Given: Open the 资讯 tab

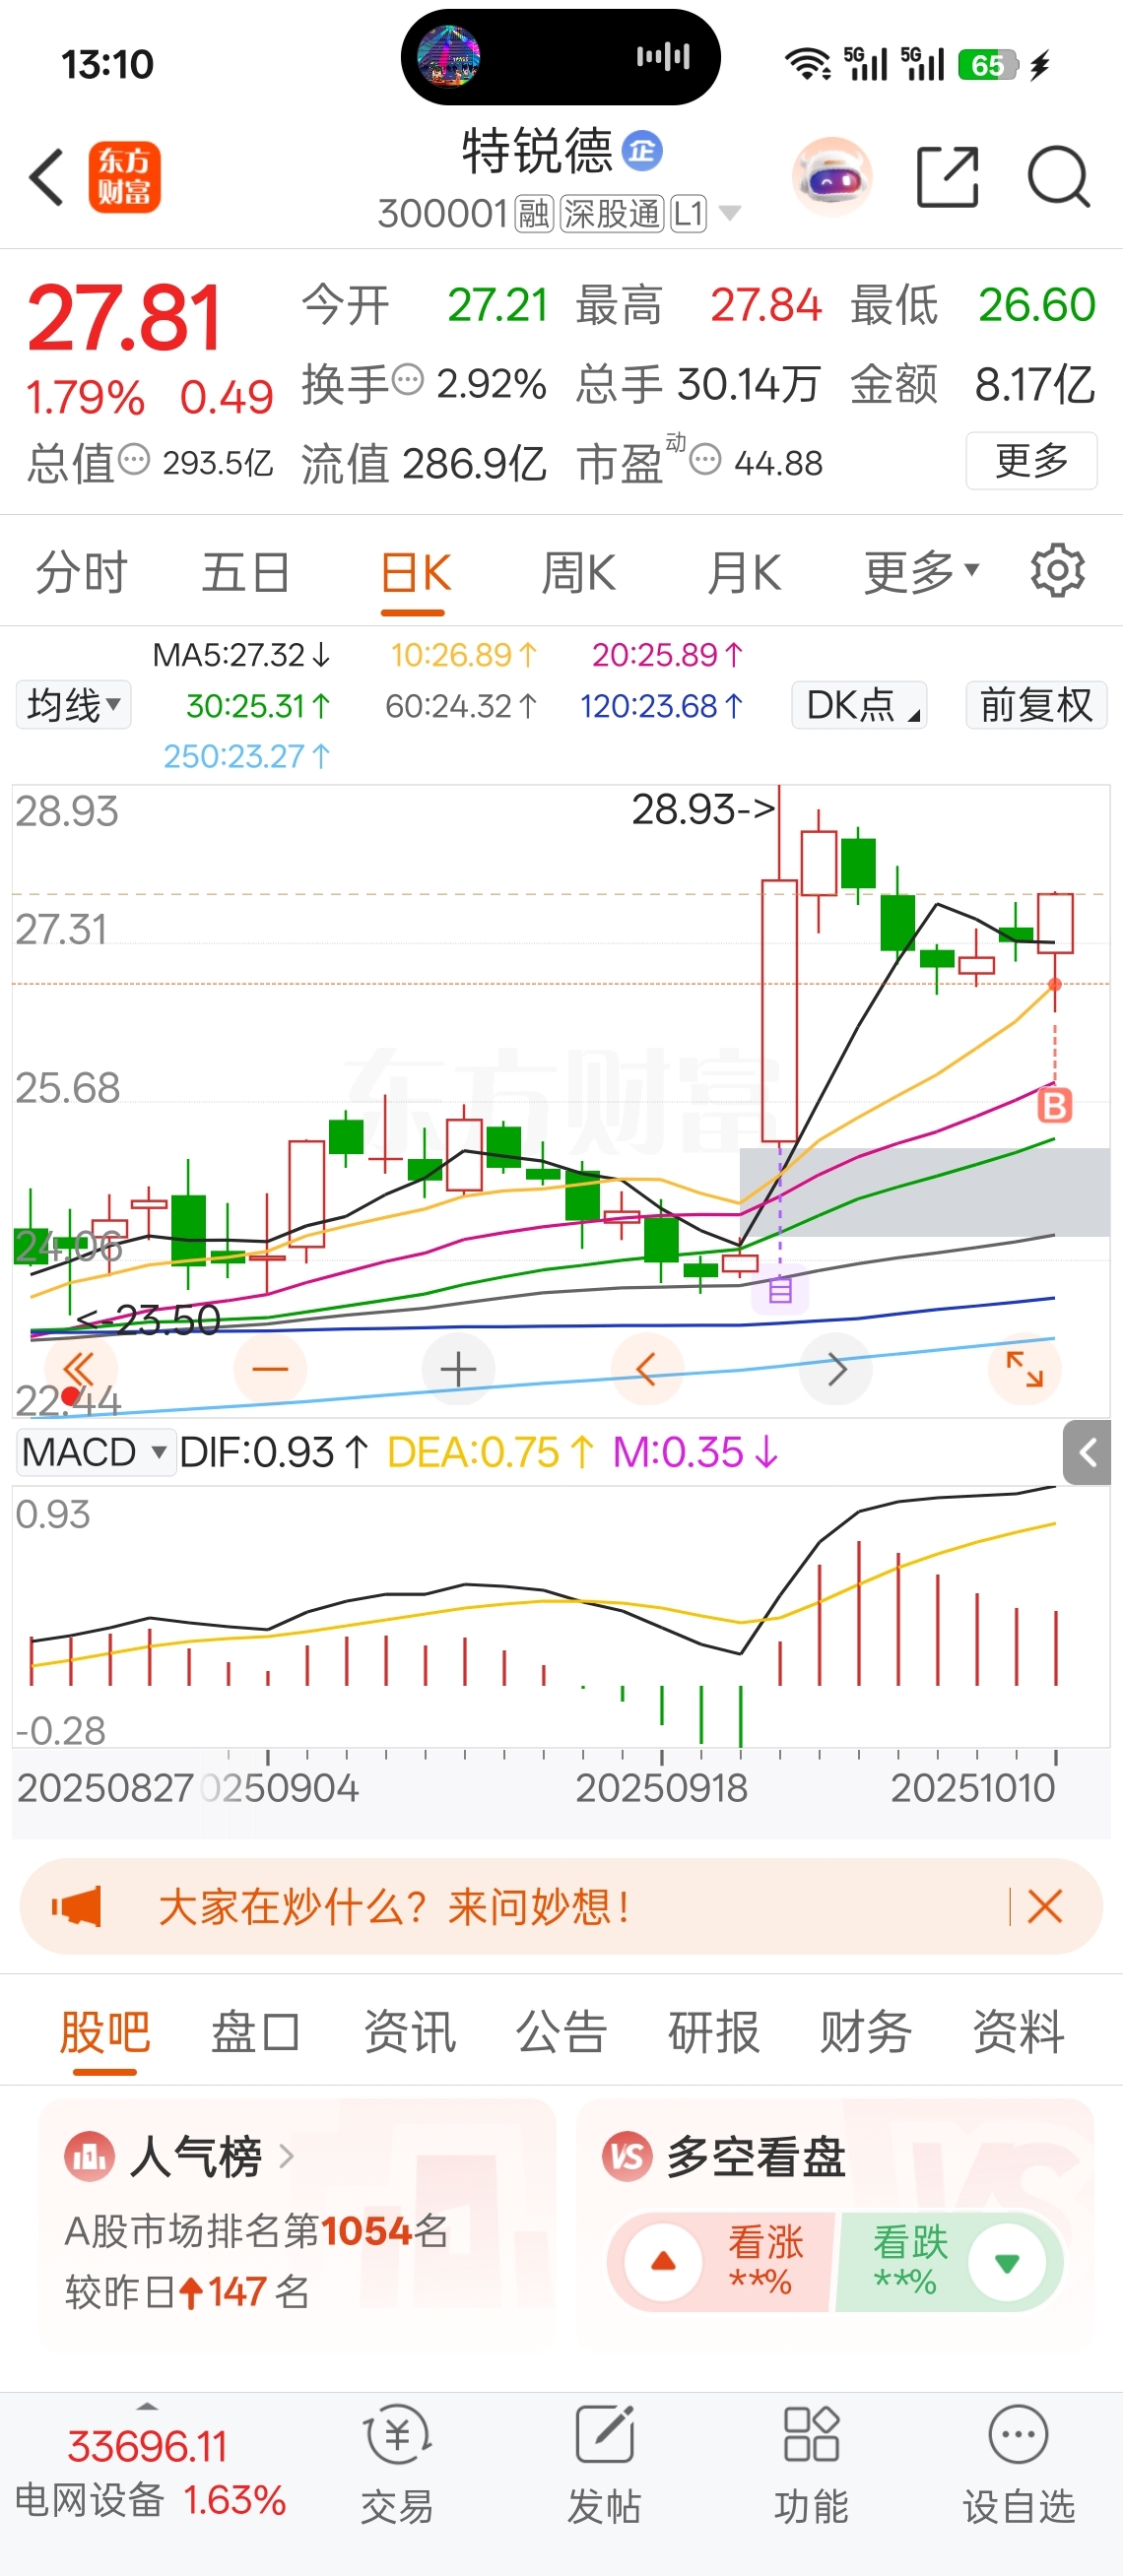Looking at the screenshot, I should [x=410, y=2032].
